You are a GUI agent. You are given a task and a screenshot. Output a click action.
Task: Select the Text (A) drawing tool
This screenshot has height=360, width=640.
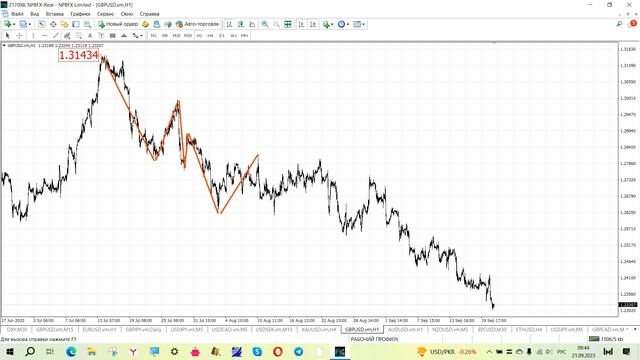coord(90,36)
